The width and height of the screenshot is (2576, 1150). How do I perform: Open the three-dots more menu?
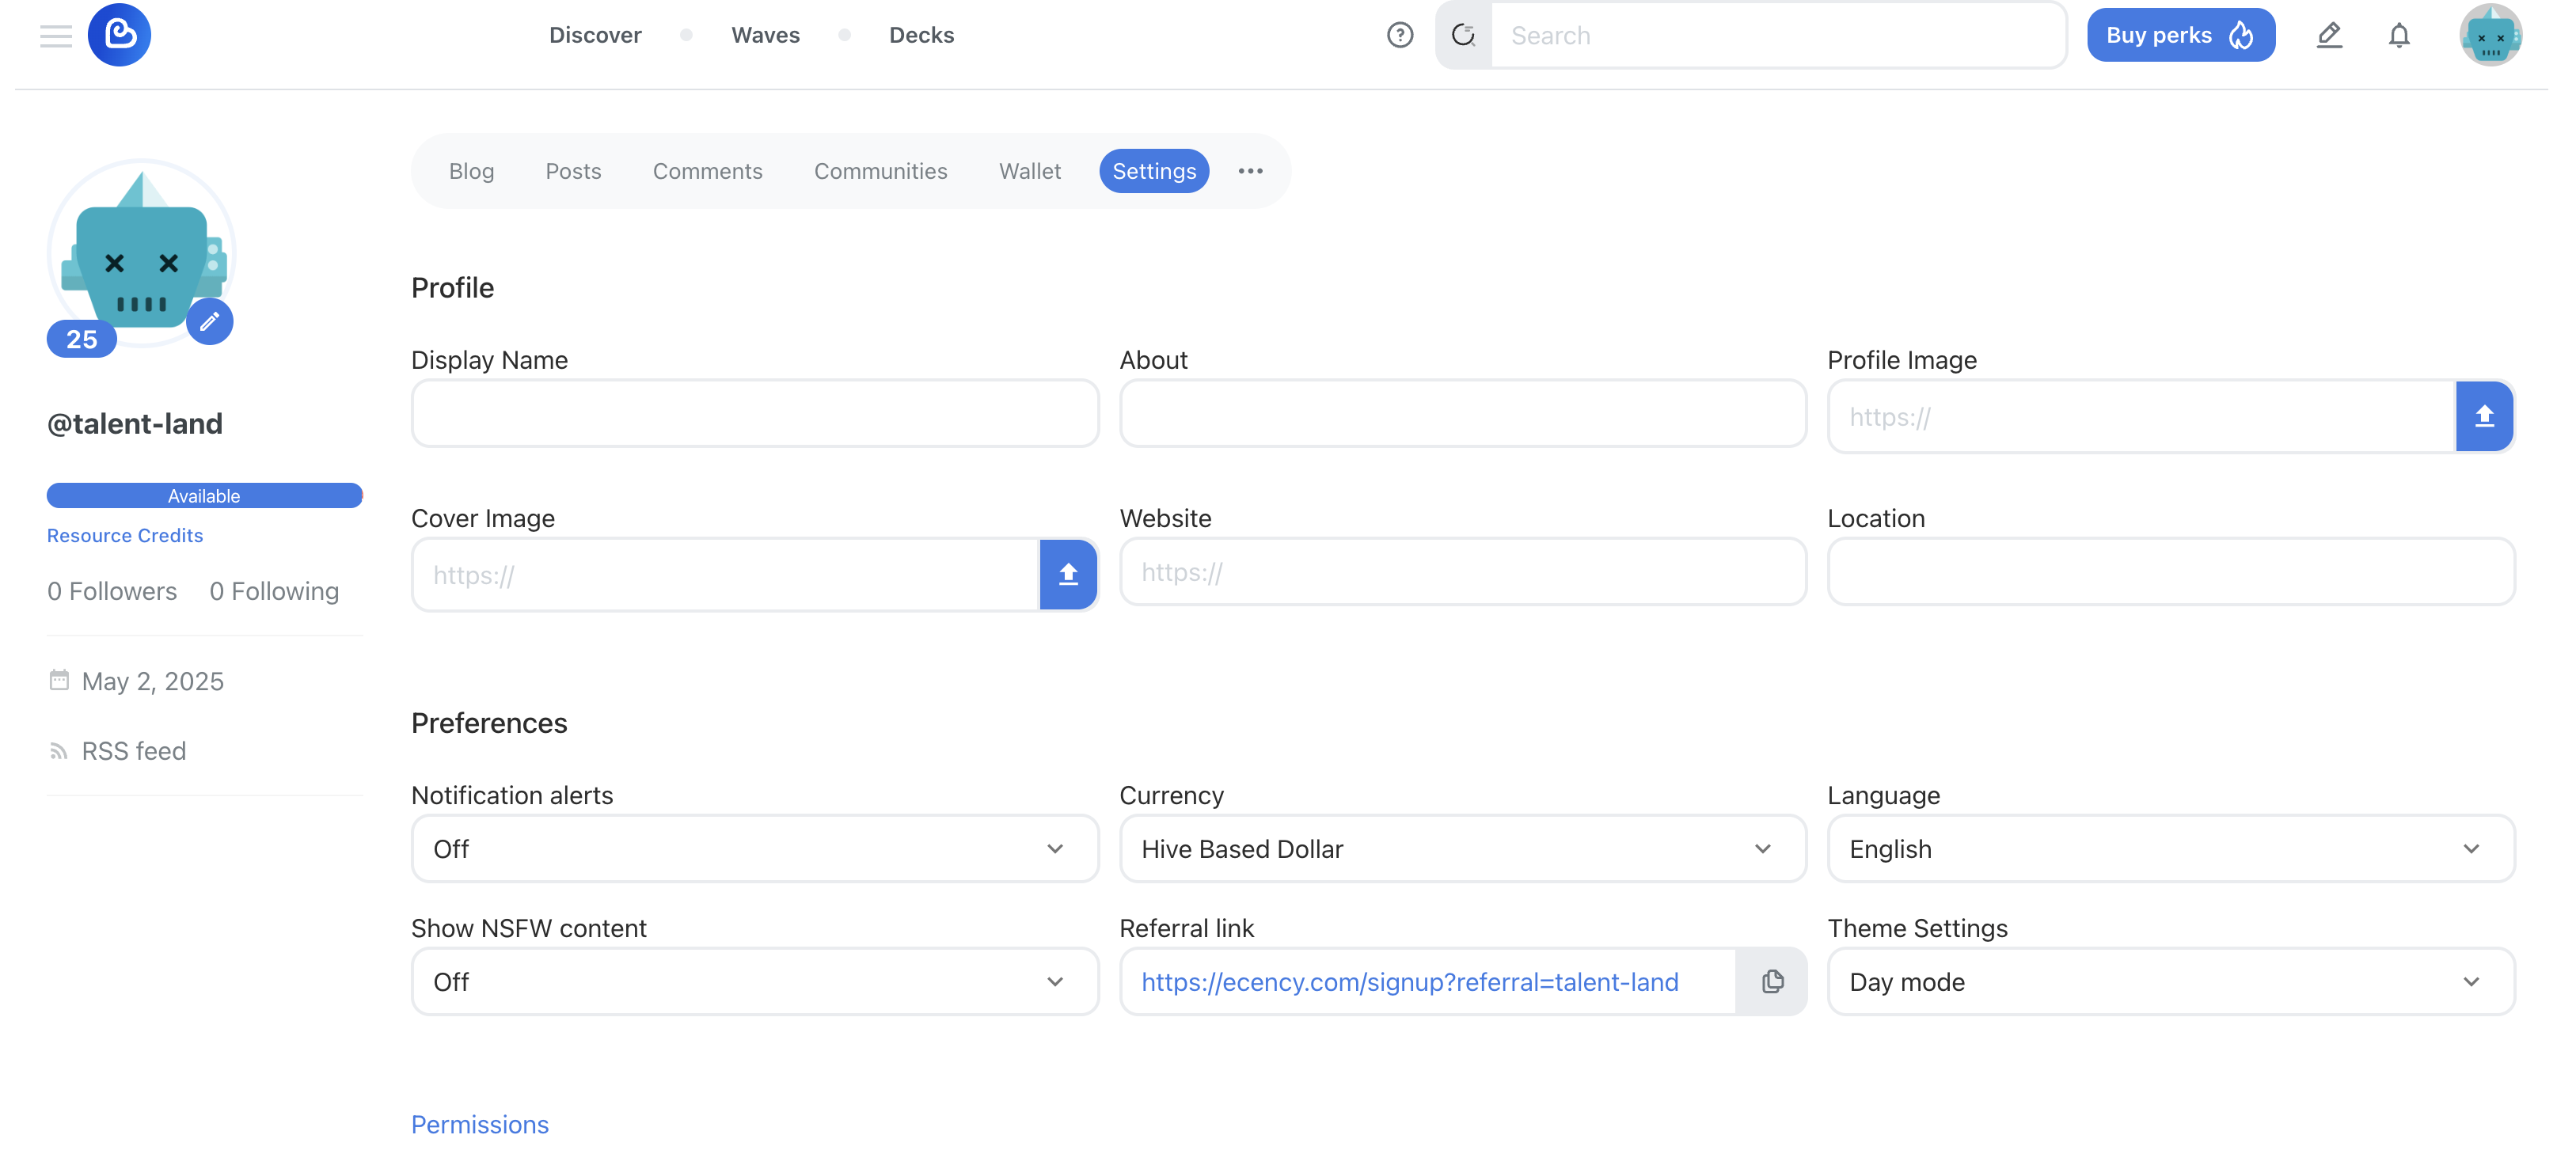click(x=1250, y=171)
